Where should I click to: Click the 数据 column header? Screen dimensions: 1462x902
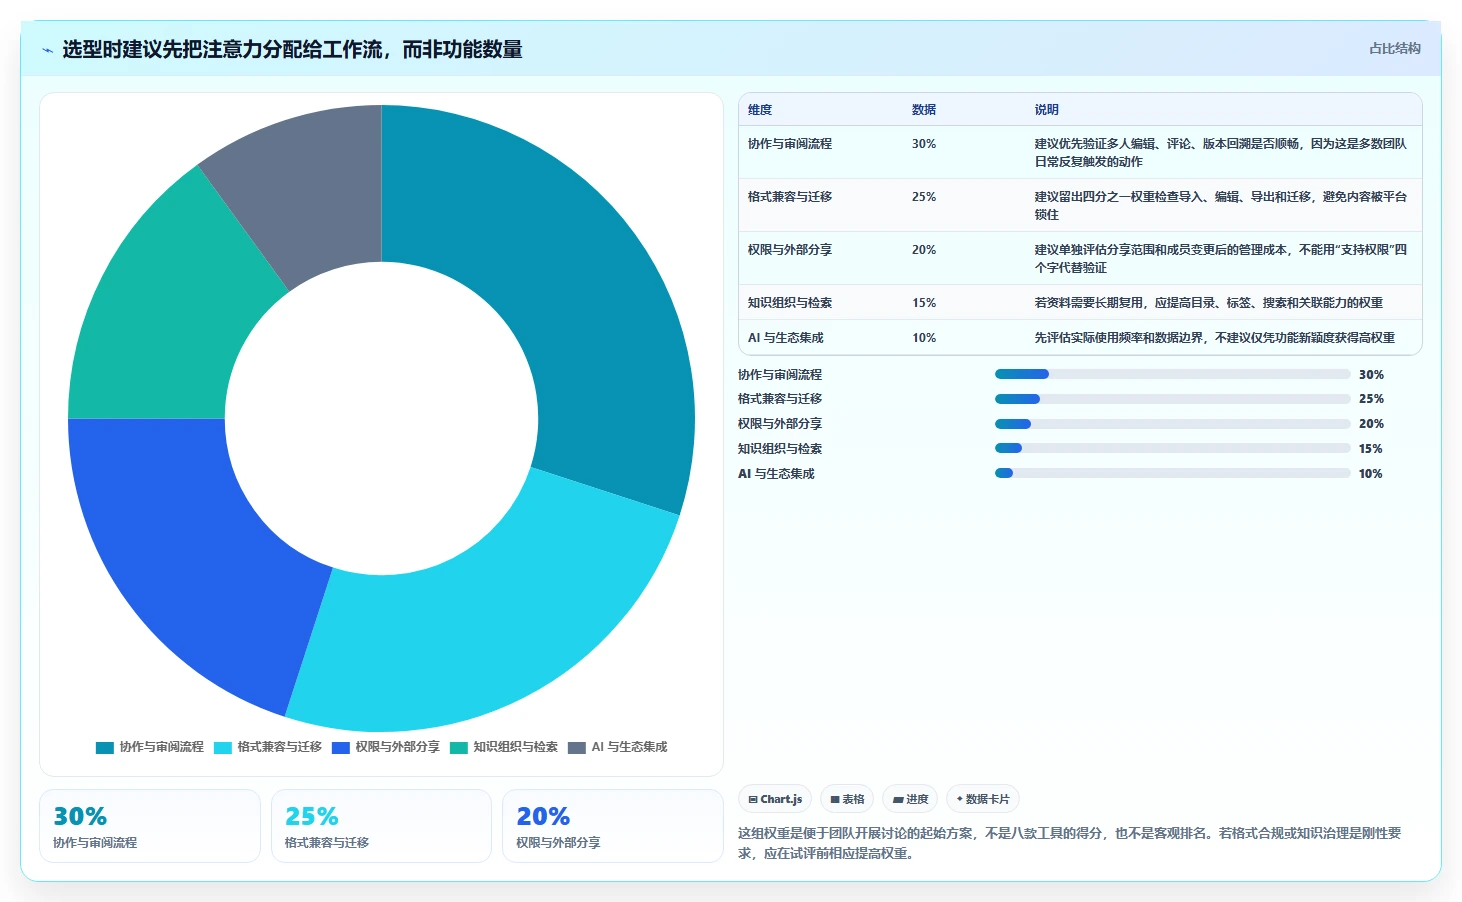tap(924, 110)
